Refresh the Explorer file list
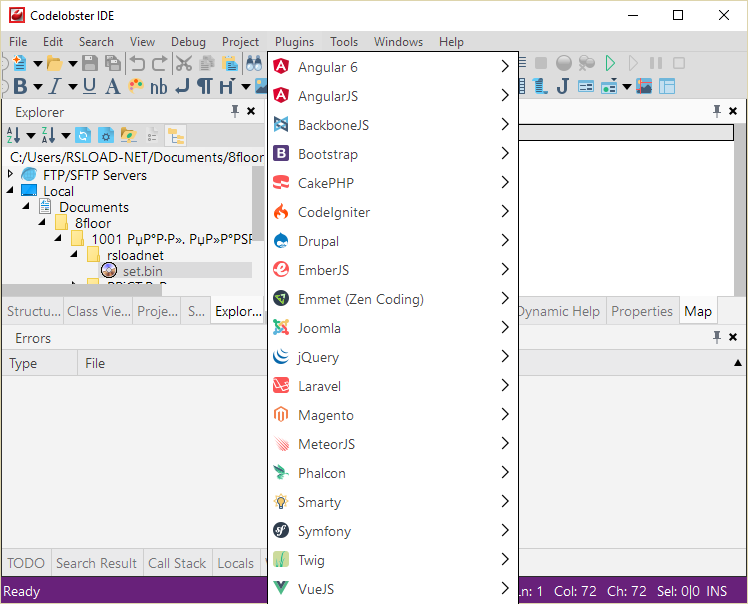Viewport: 748px width, 604px height. [x=83, y=136]
